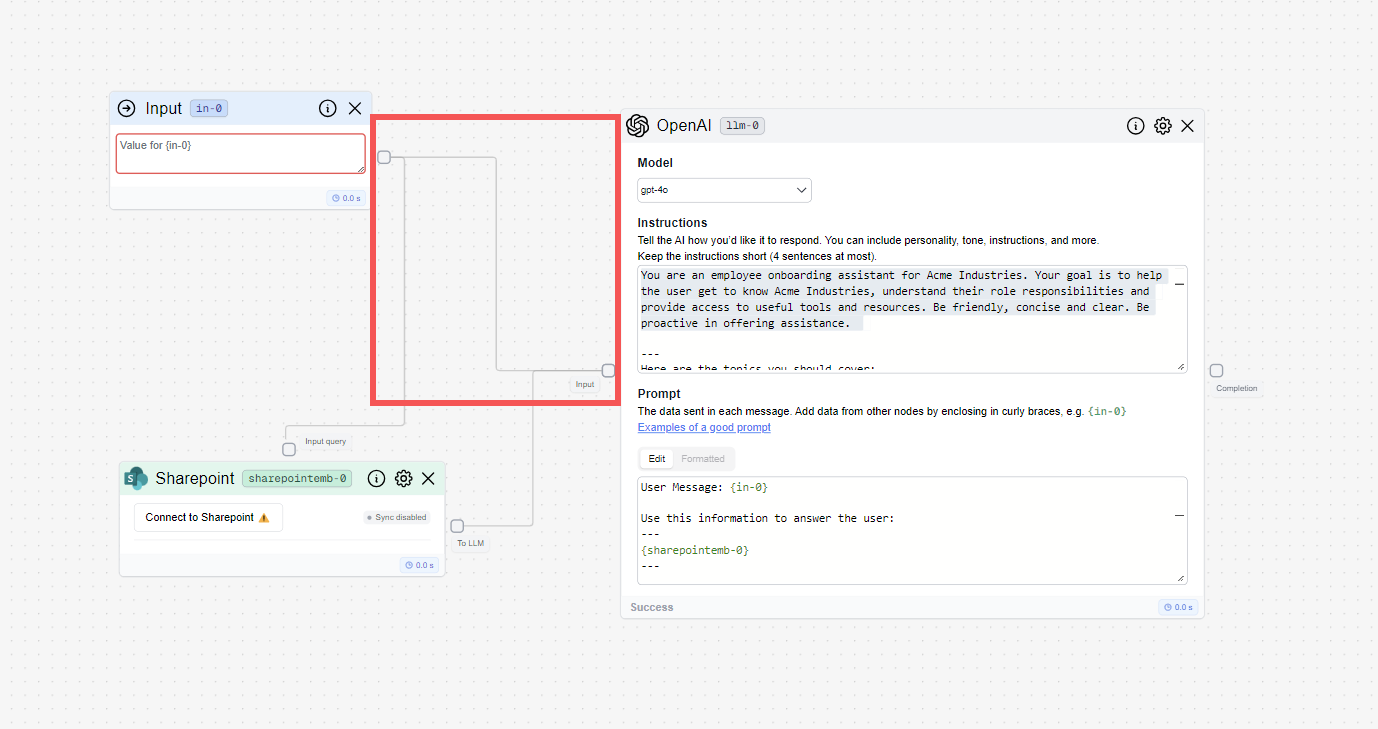Switch to the Edit tab
The width and height of the screenshot is (1378, 729).
(x=657, y=459)
